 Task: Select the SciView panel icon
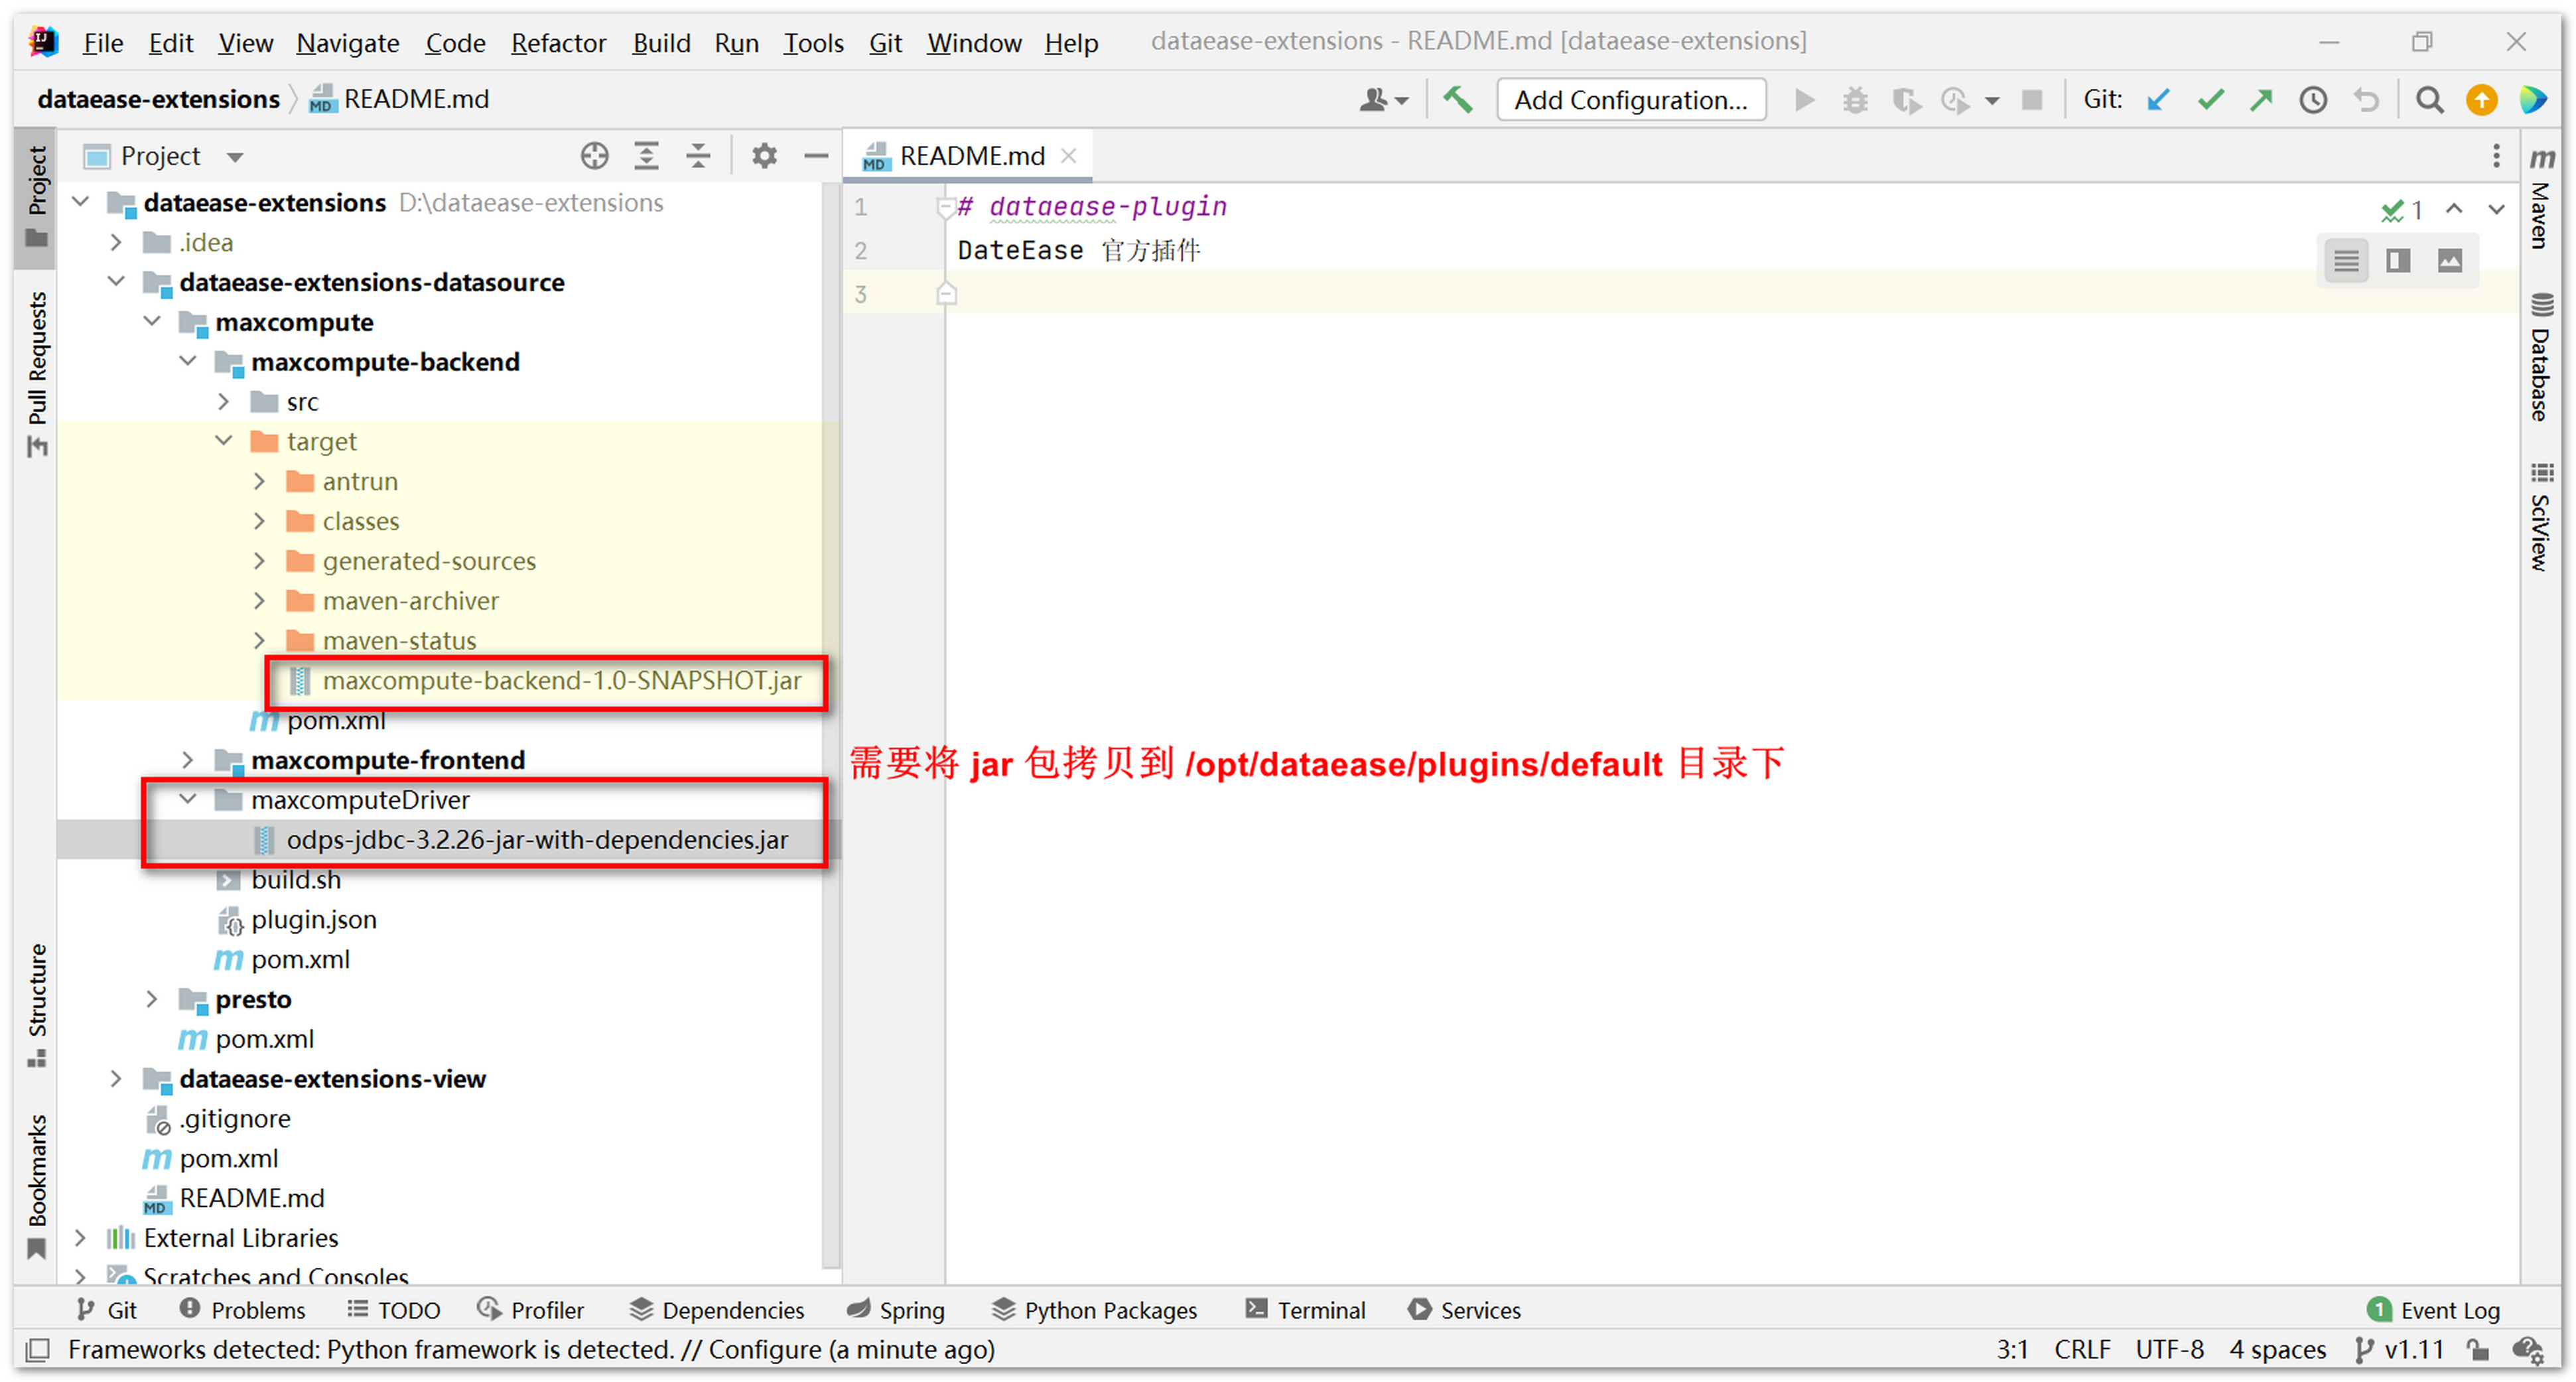(x=2543, y=472)
